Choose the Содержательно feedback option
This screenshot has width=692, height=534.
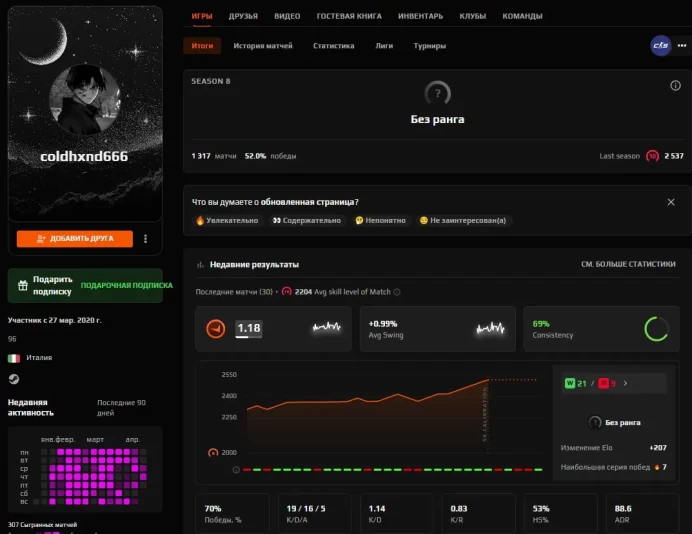[307, 220]
